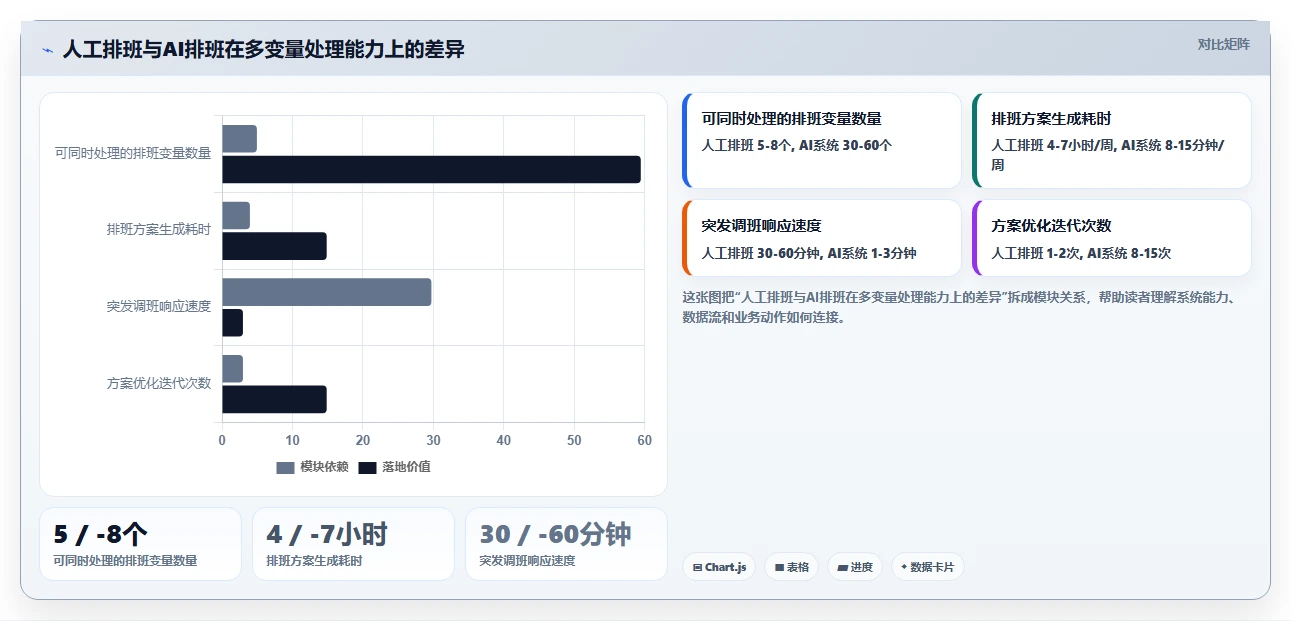Select the 表格 tag chip

[x=792, y=567]
